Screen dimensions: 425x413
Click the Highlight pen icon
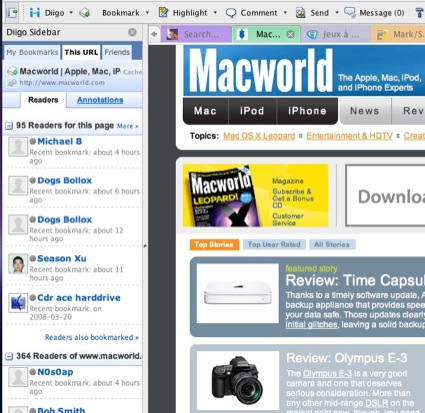click(163, 12)
